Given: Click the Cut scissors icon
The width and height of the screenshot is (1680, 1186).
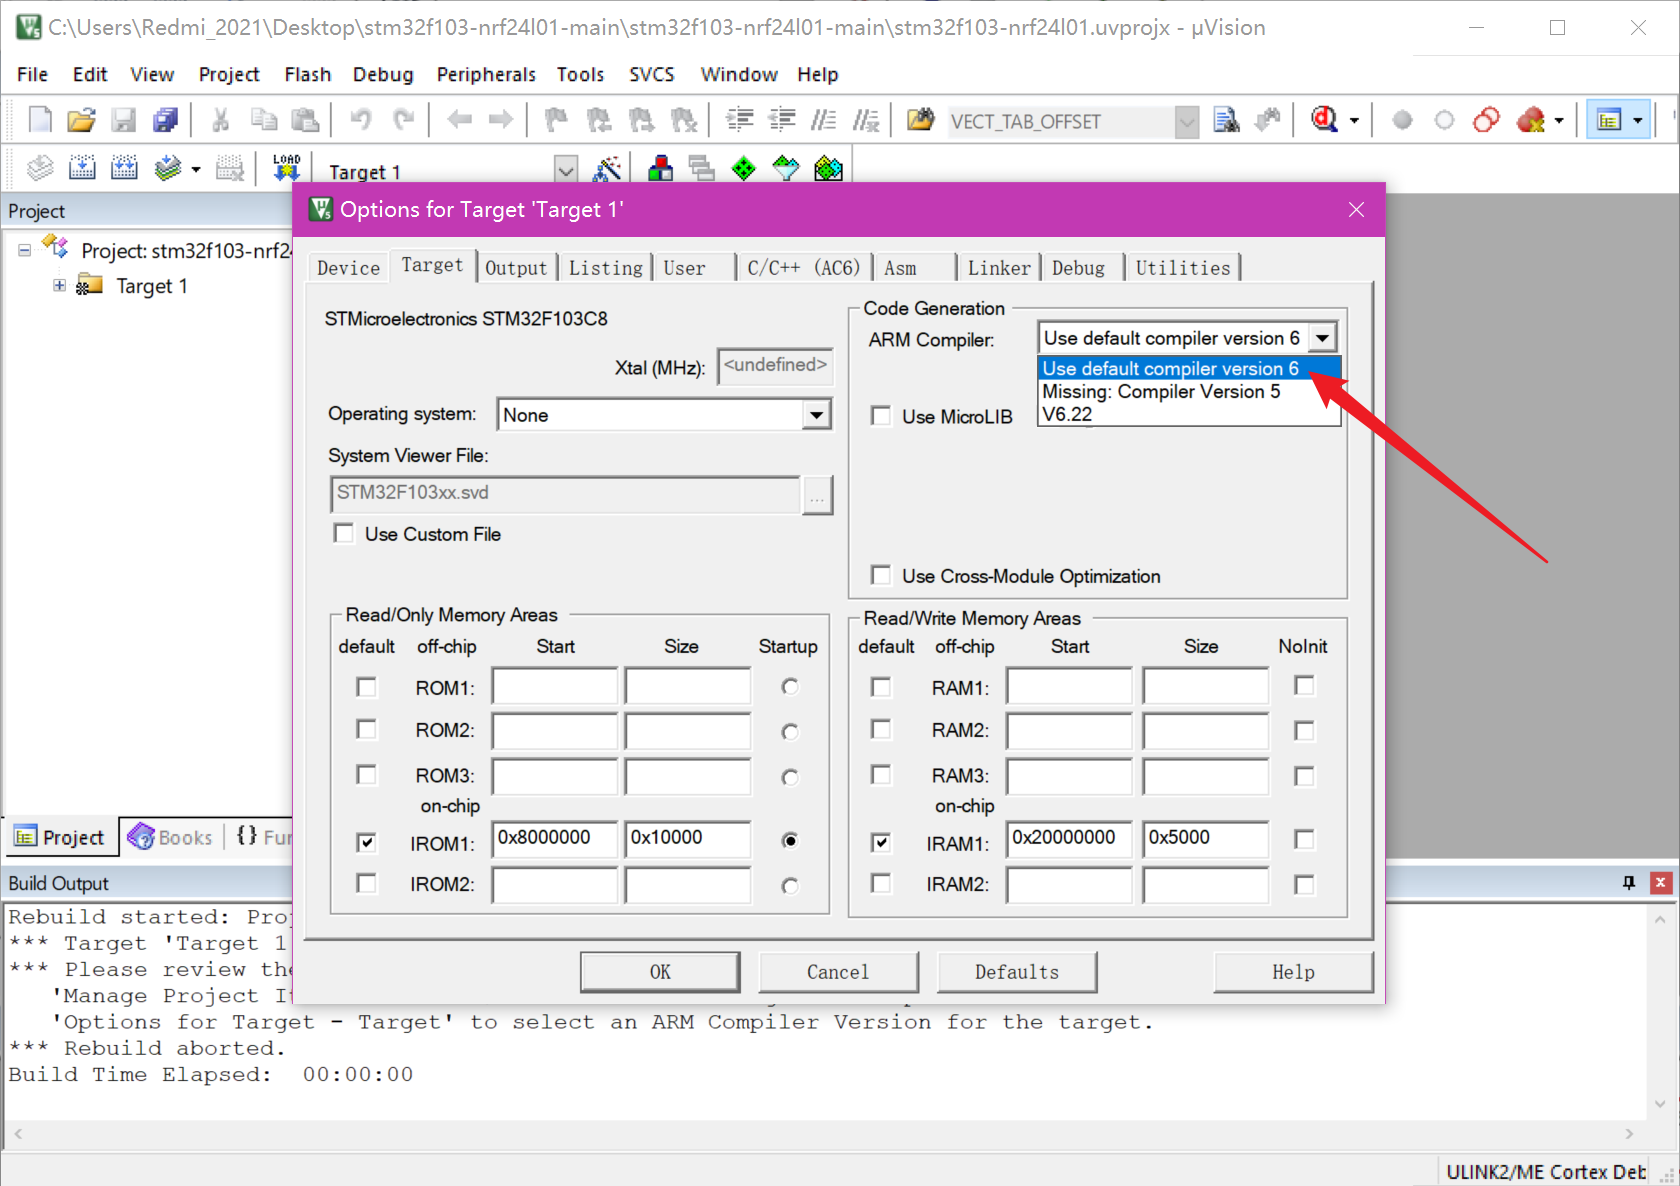Looking at the screenshot, I should pos(220,120).
